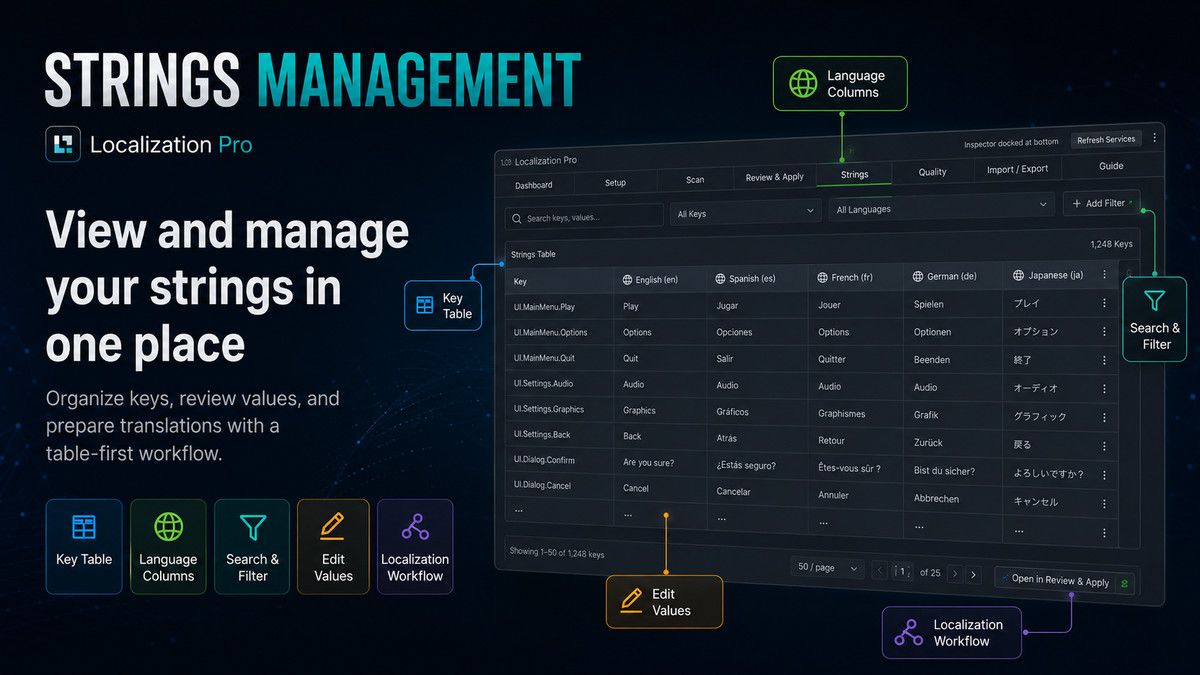The width and height of the screenshot is (1200, 675).
Task: Expand the All Keys dropdown
Action: (744, 213)
